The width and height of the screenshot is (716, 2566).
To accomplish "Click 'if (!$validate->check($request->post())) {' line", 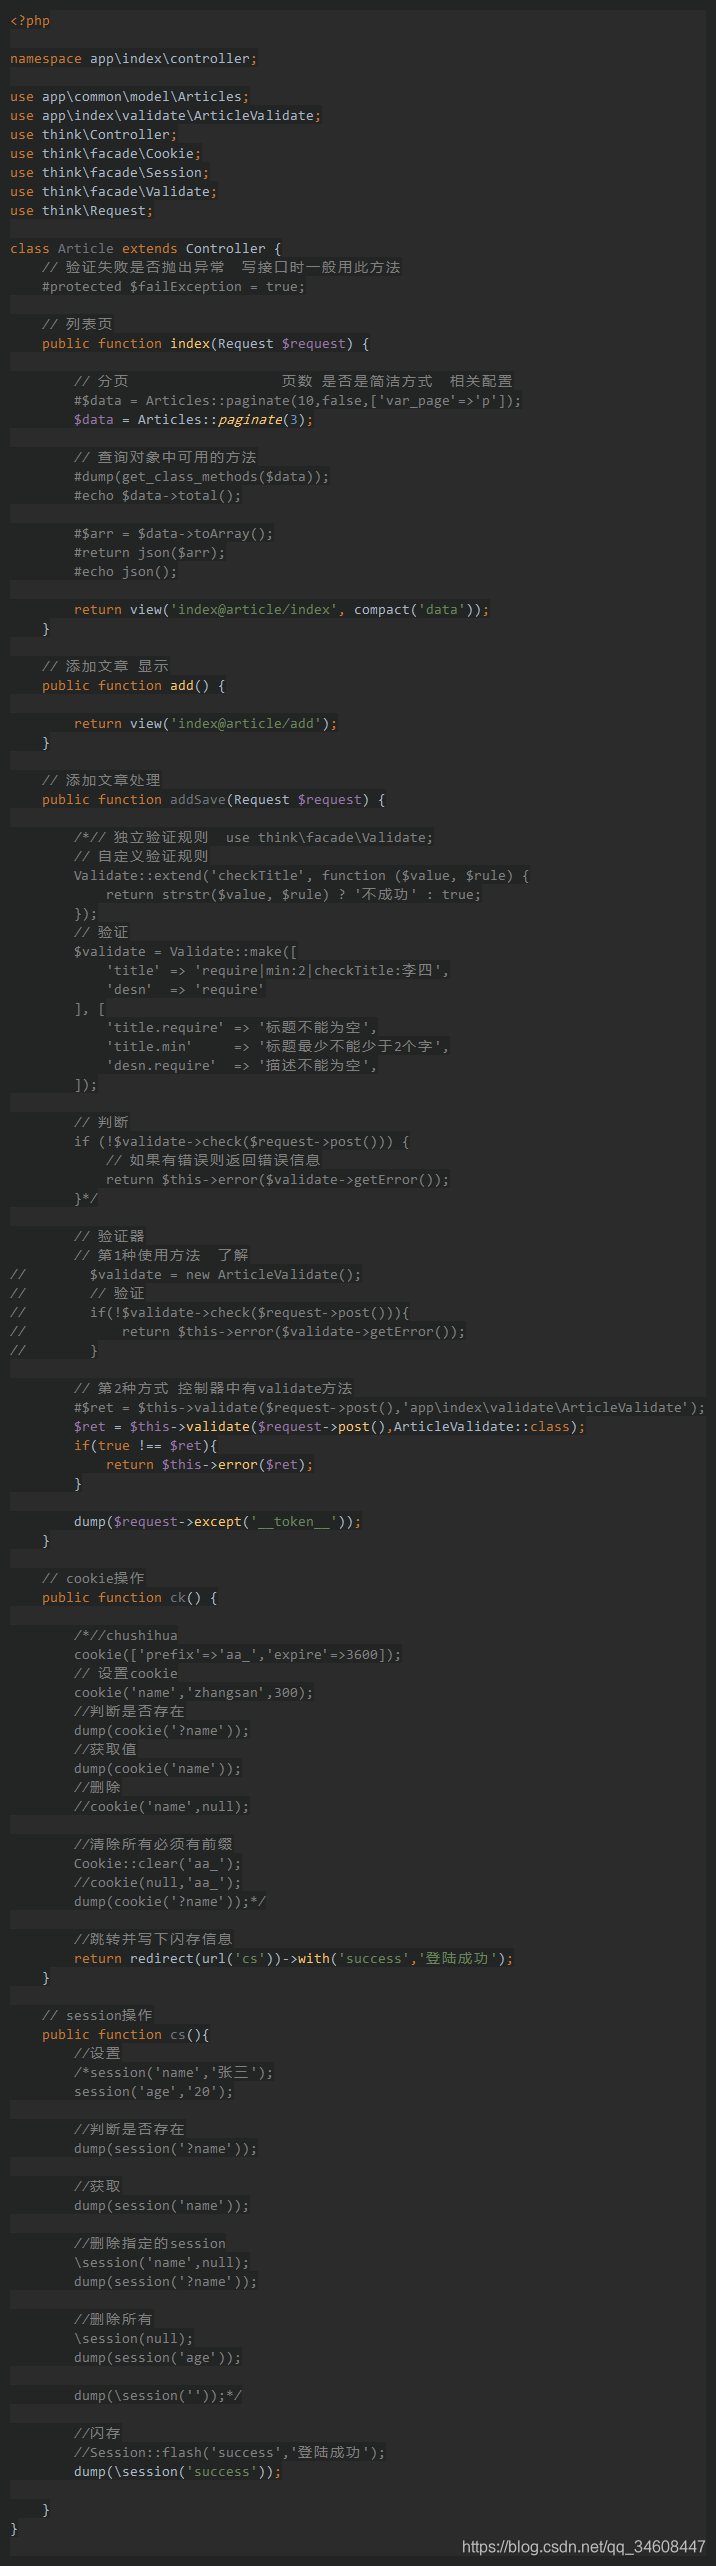I will pos(241,1142).
